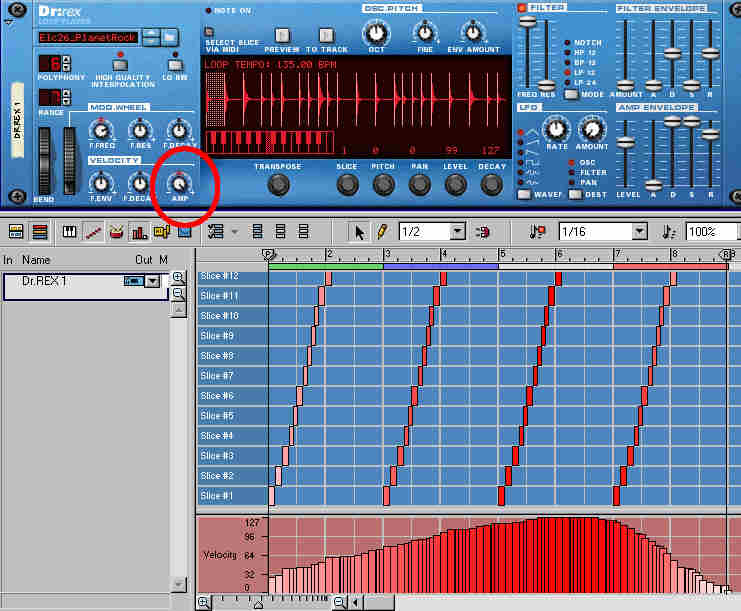This screenshot has width=741, height=611.
Task: Show the Pattern lane
Action: point(162,232)
